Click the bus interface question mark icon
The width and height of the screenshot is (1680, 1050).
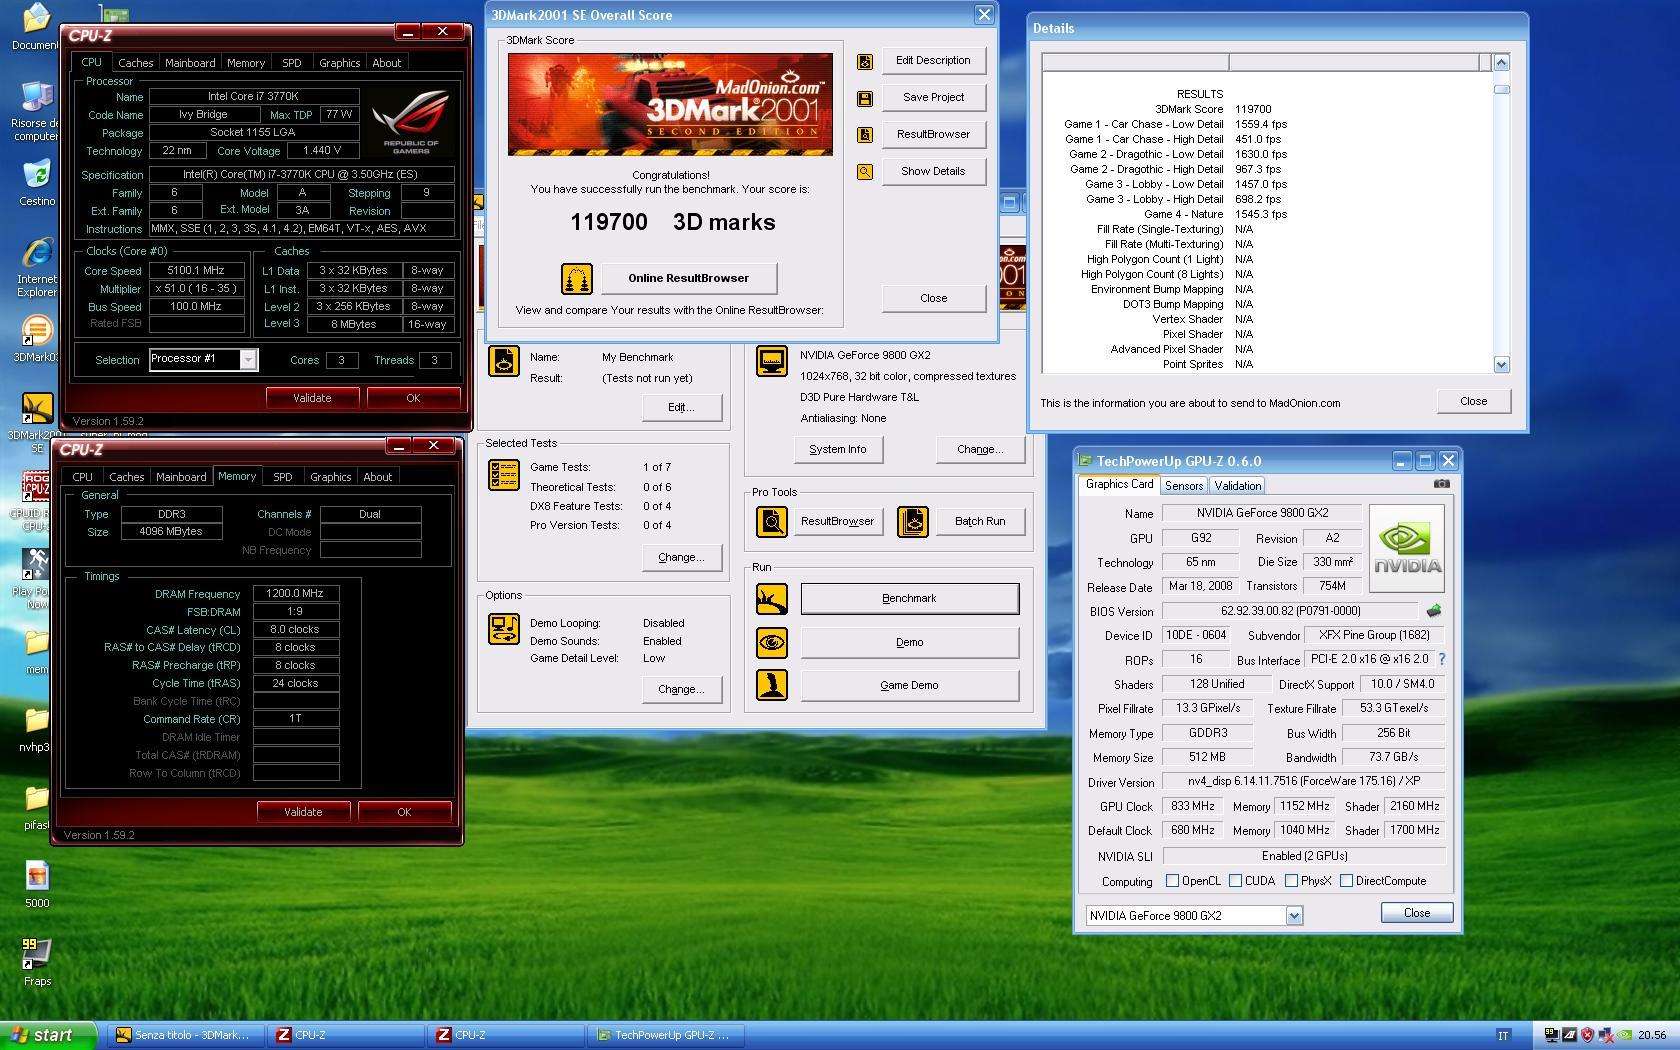pos(1441,660)
